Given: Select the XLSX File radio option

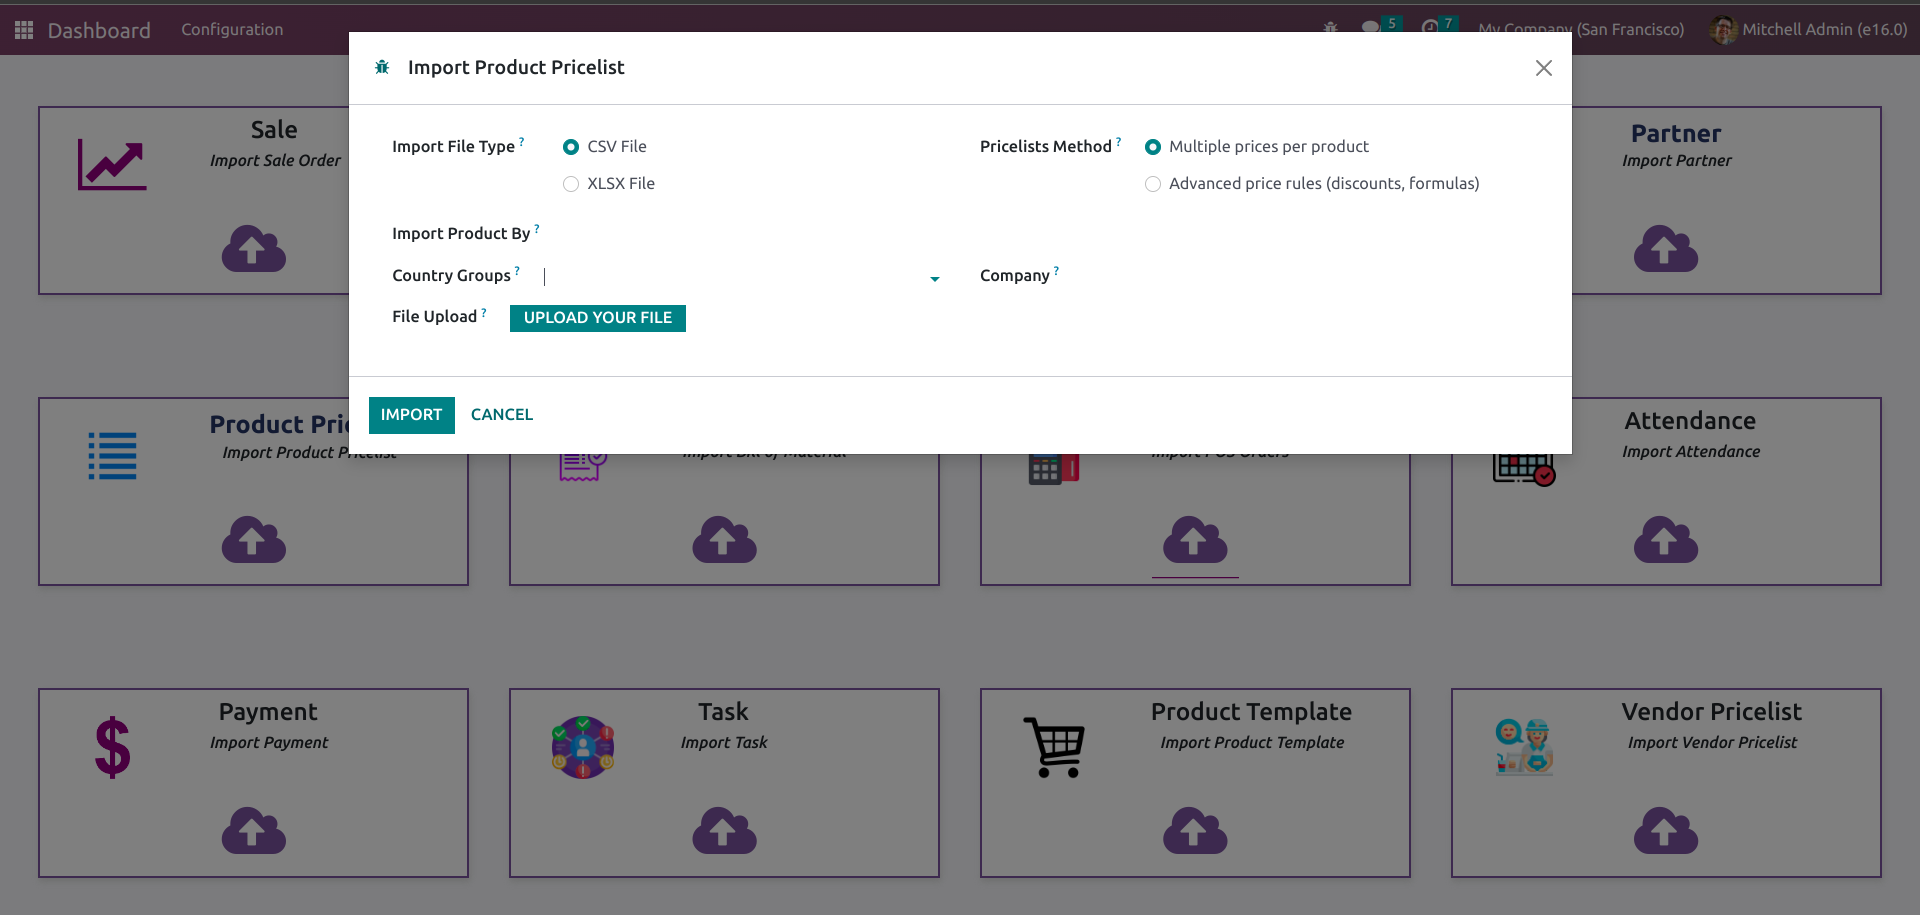Looking at the screenshot, I should point(571,184).
